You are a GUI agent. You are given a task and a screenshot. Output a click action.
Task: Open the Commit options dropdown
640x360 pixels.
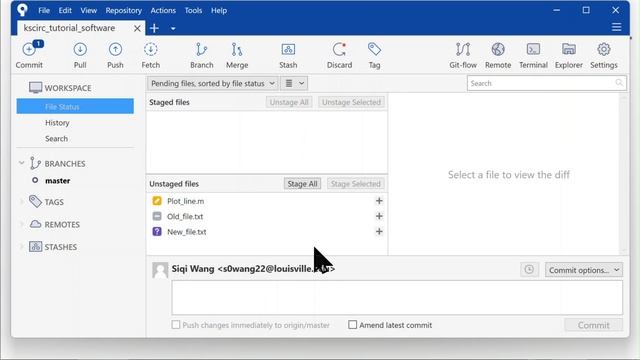pyautogui.click(x=584, y=270)
